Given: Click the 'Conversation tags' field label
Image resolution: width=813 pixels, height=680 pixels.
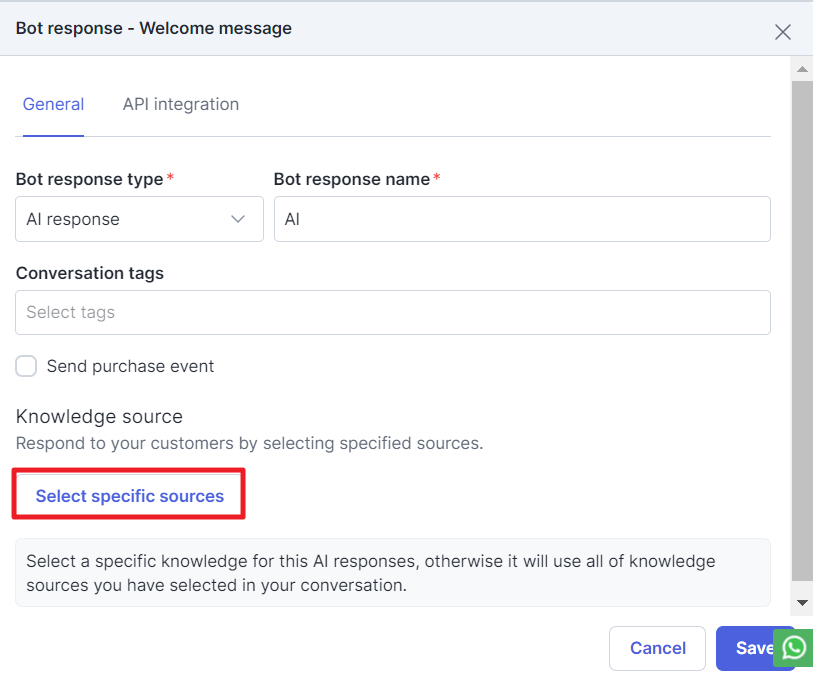Looking at the screenshot, I should click(x=89, y=273).
